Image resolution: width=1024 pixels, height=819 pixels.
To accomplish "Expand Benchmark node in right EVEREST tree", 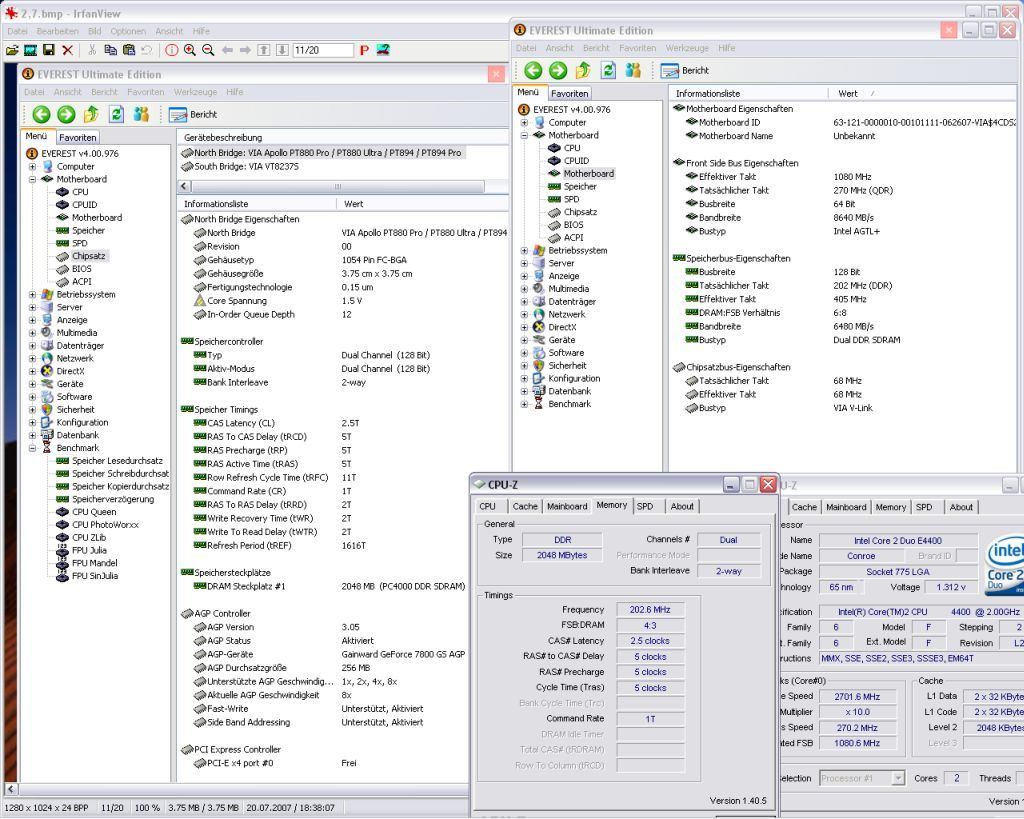I will click(524, 404).
